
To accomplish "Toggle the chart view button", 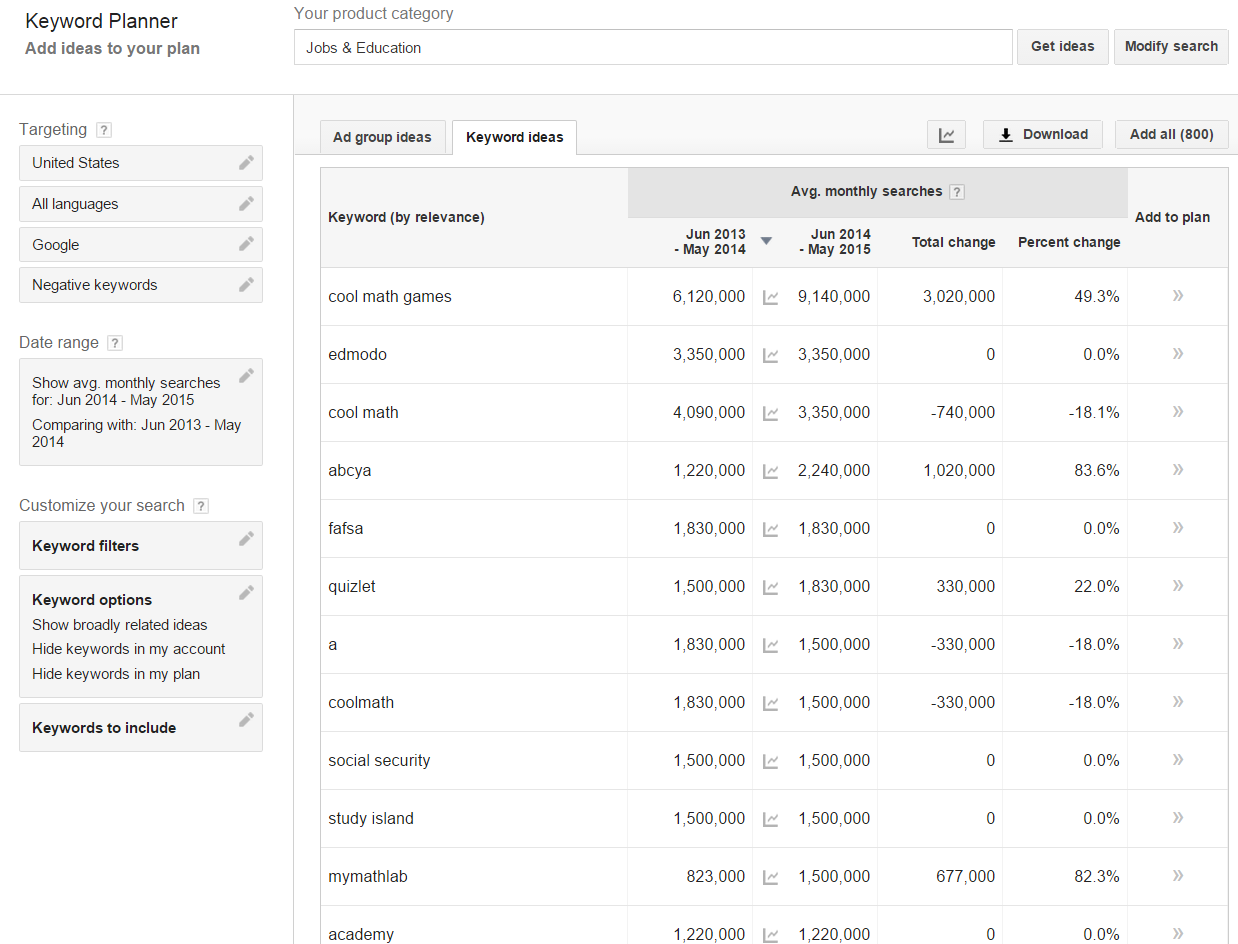I will point(946,135).
